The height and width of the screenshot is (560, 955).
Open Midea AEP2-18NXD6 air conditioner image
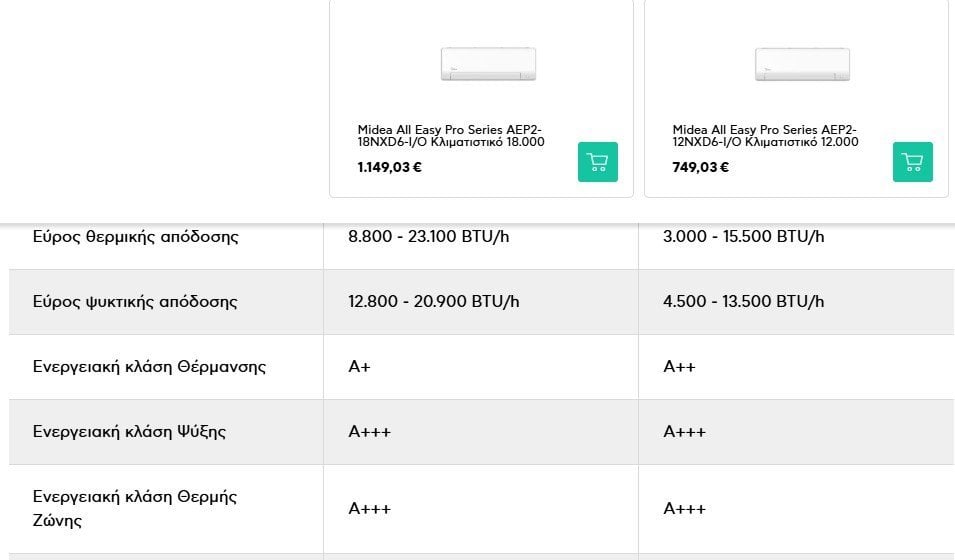pos(488,64)
